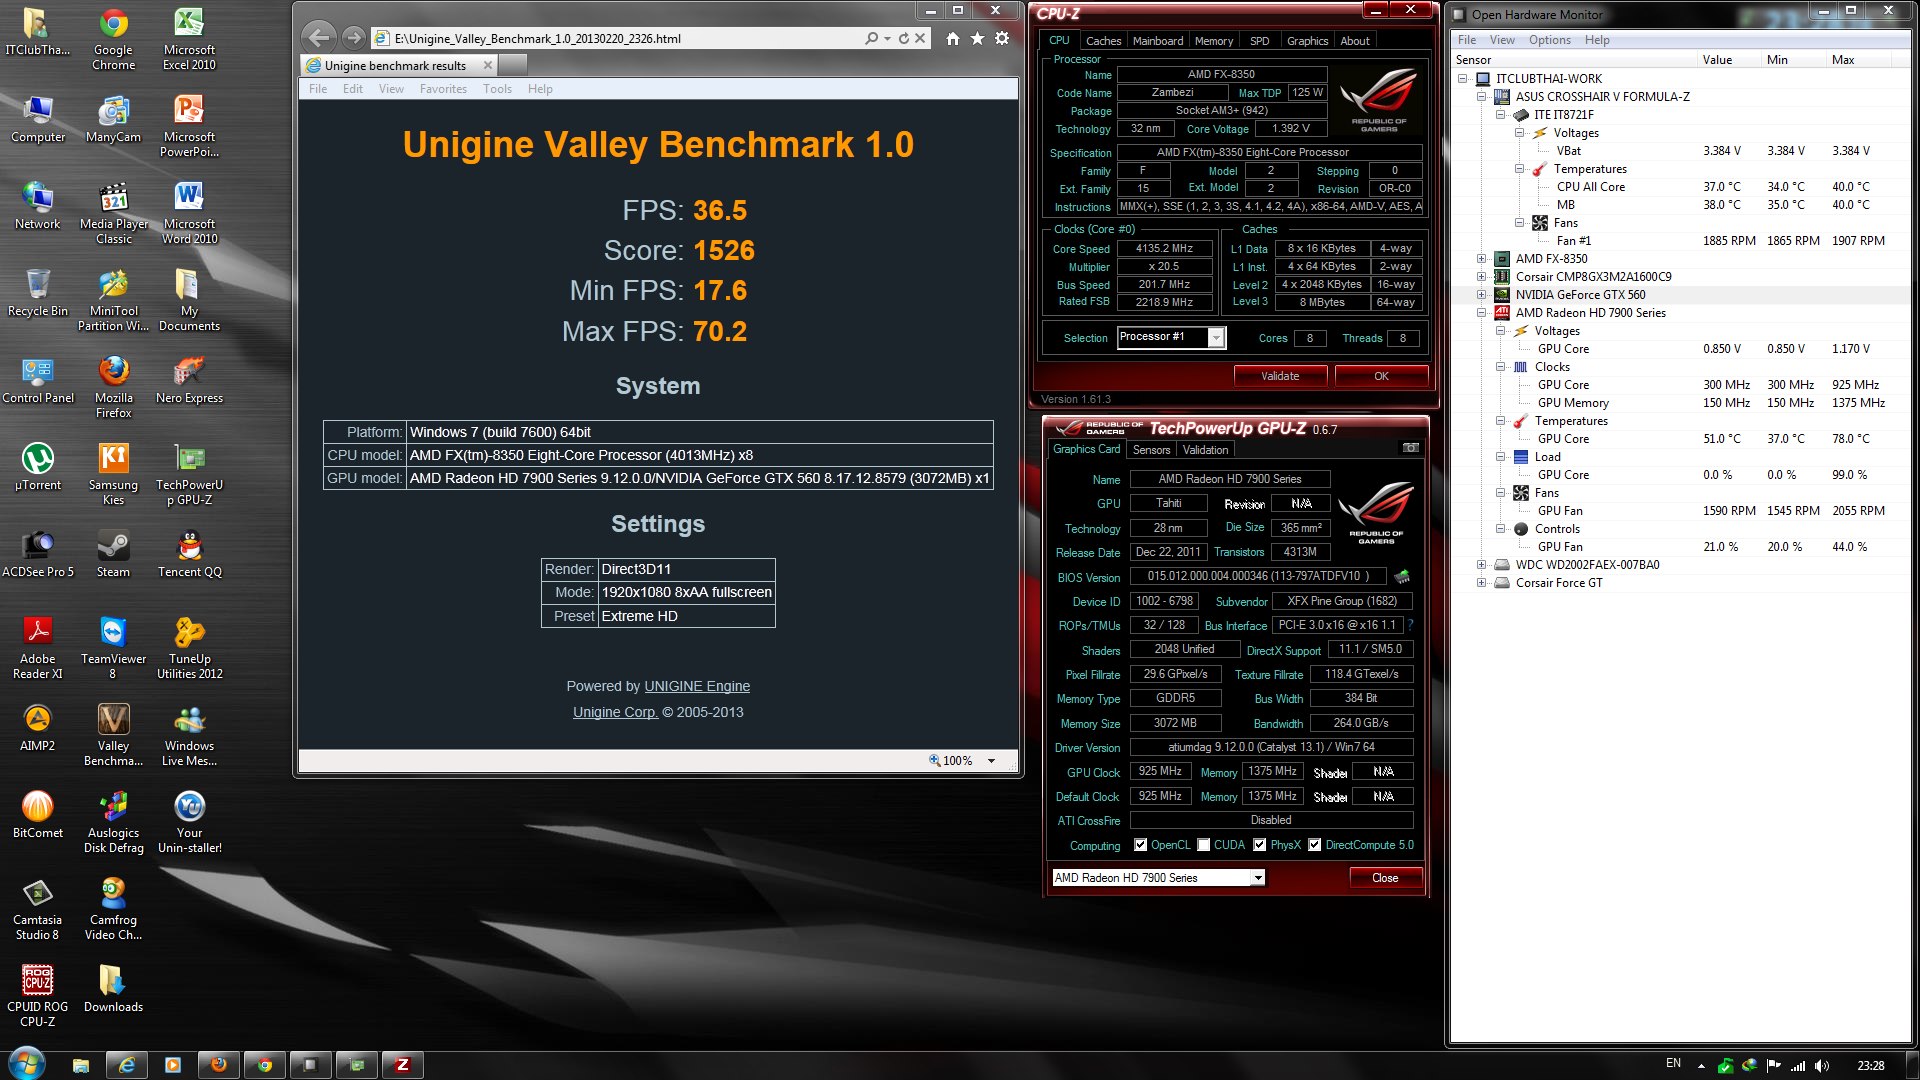
Task: Click the BIOS save chip icon
Action: pos(1402,576)
